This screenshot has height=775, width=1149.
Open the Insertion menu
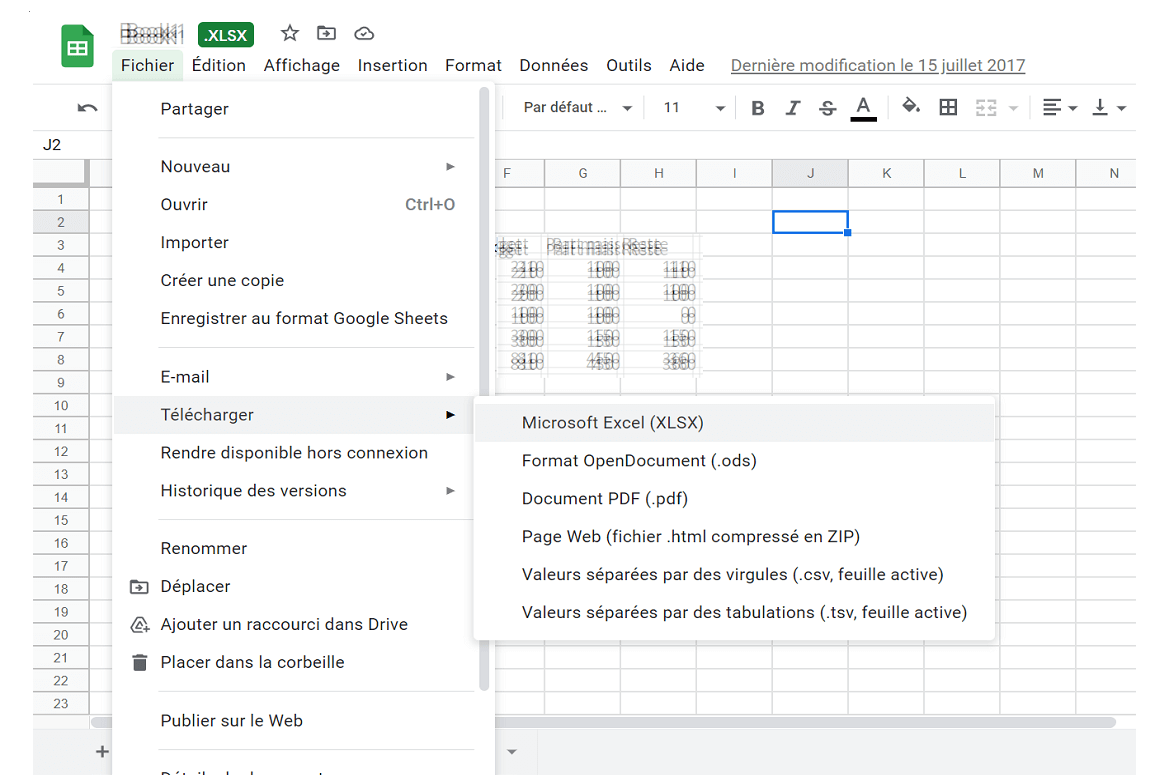pos(392,65)
